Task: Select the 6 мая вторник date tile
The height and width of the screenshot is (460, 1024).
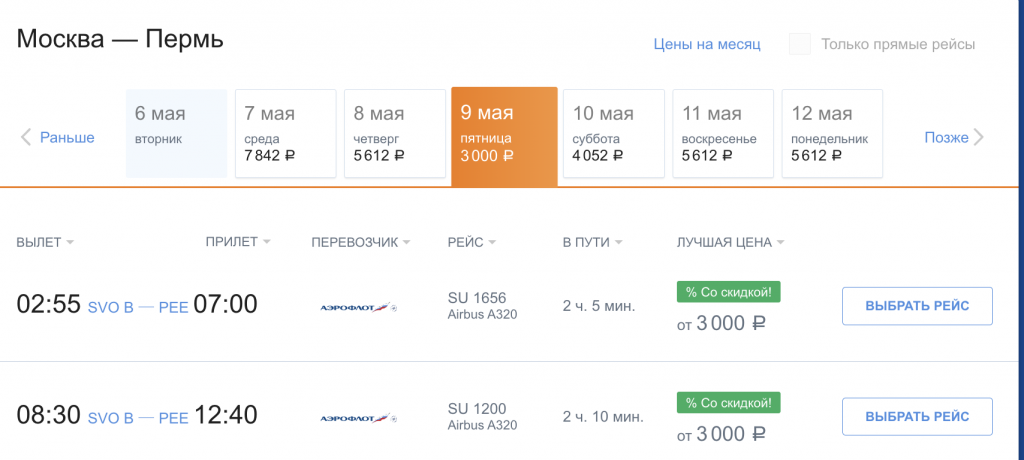Action: tap(176, 133)
